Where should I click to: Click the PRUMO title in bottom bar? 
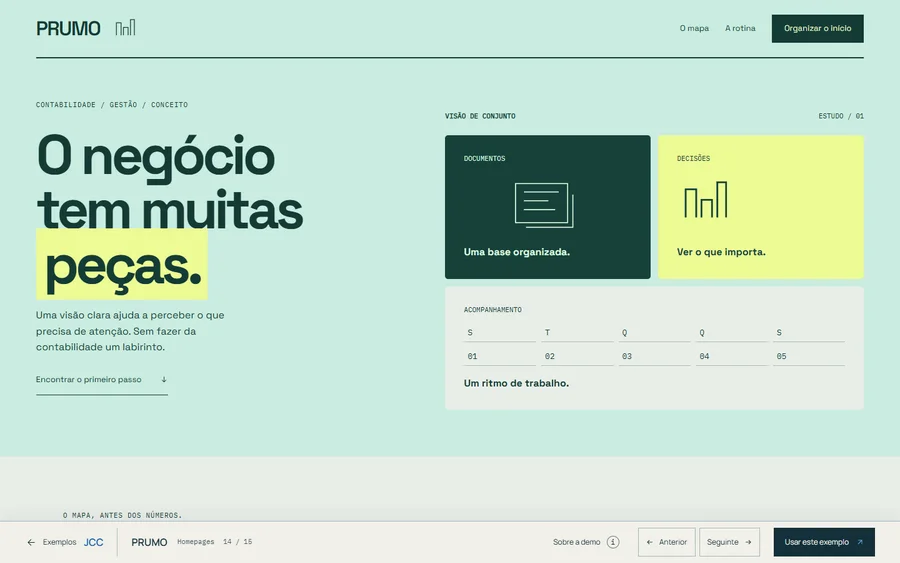149,542
